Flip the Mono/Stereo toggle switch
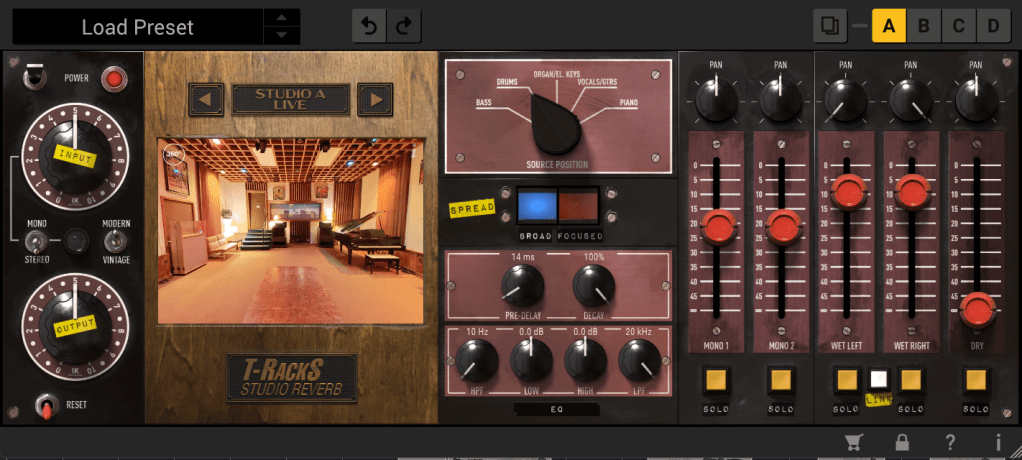 tap(35, 241)
